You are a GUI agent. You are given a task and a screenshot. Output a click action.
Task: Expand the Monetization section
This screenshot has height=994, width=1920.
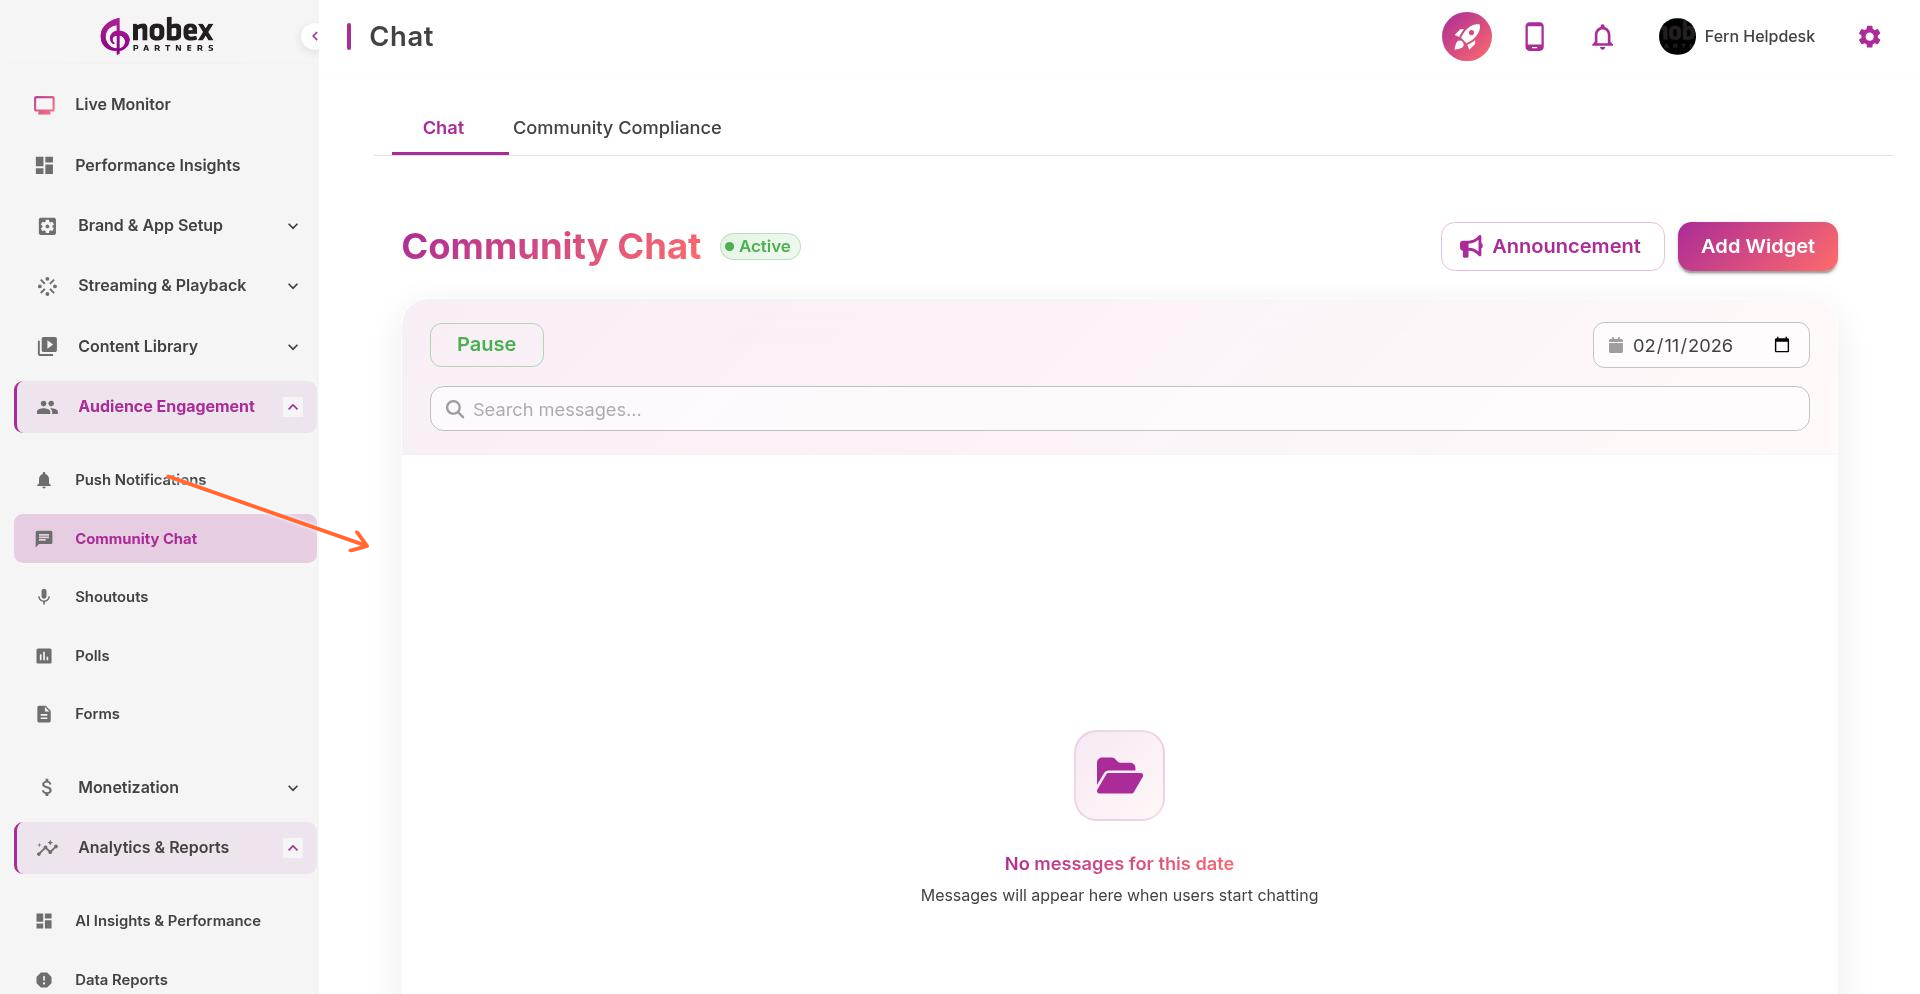292,787
